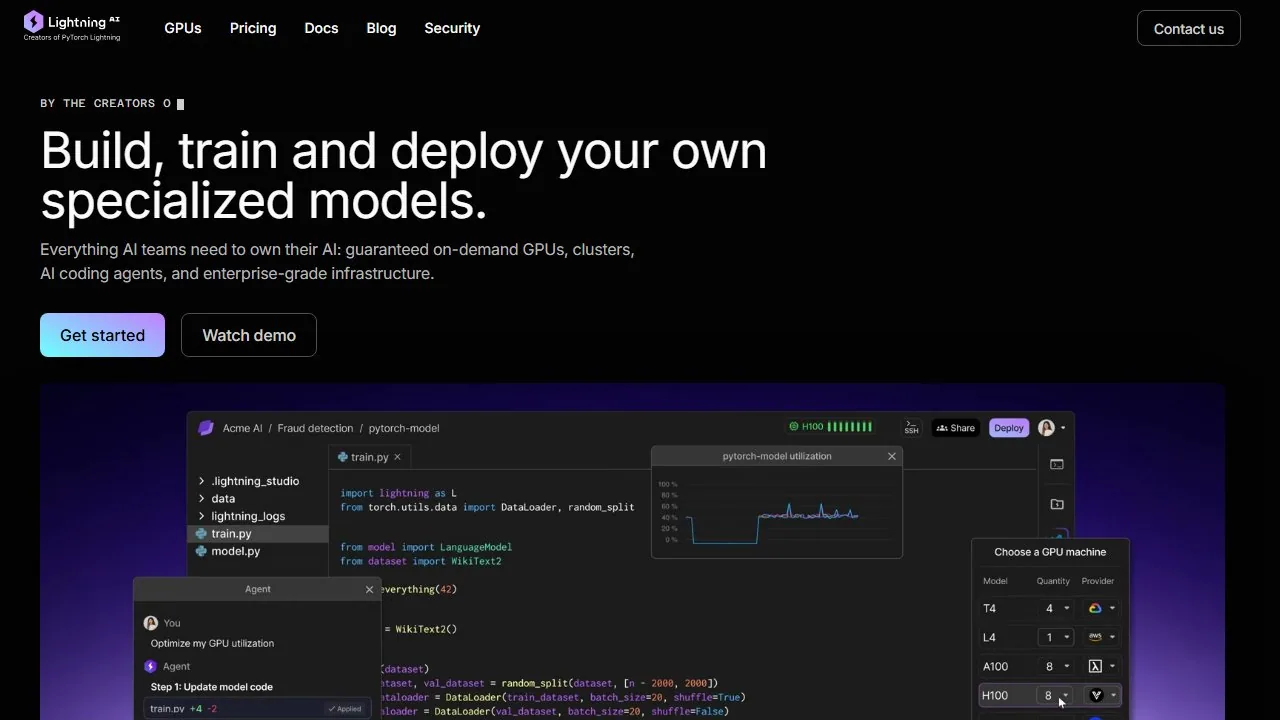Expand the .lightning_studio folder
This screenshot has height=720, width=1280.
(249, 481)
